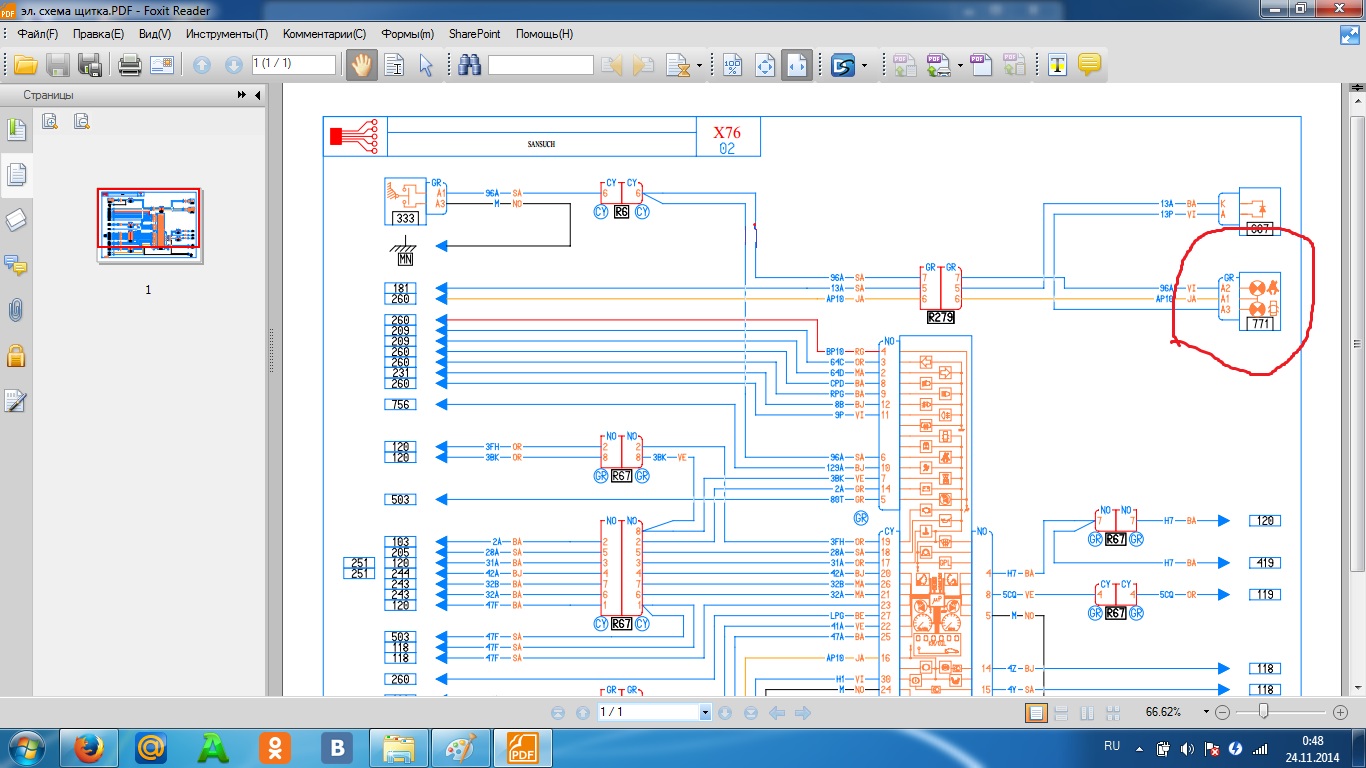1366x768 pixels.
Task: Set zoom to actual size 100% icon
Action: tap(732, 66)
